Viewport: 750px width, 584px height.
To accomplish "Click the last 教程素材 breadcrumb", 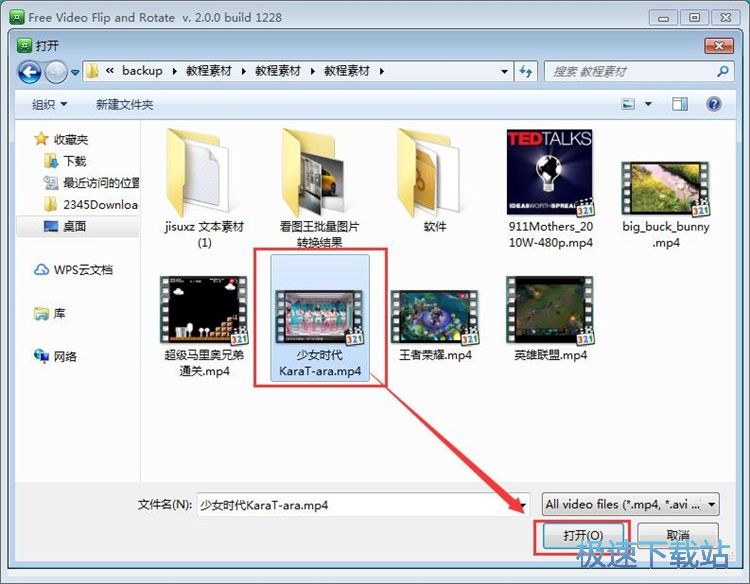I will (x=347, y=71).
